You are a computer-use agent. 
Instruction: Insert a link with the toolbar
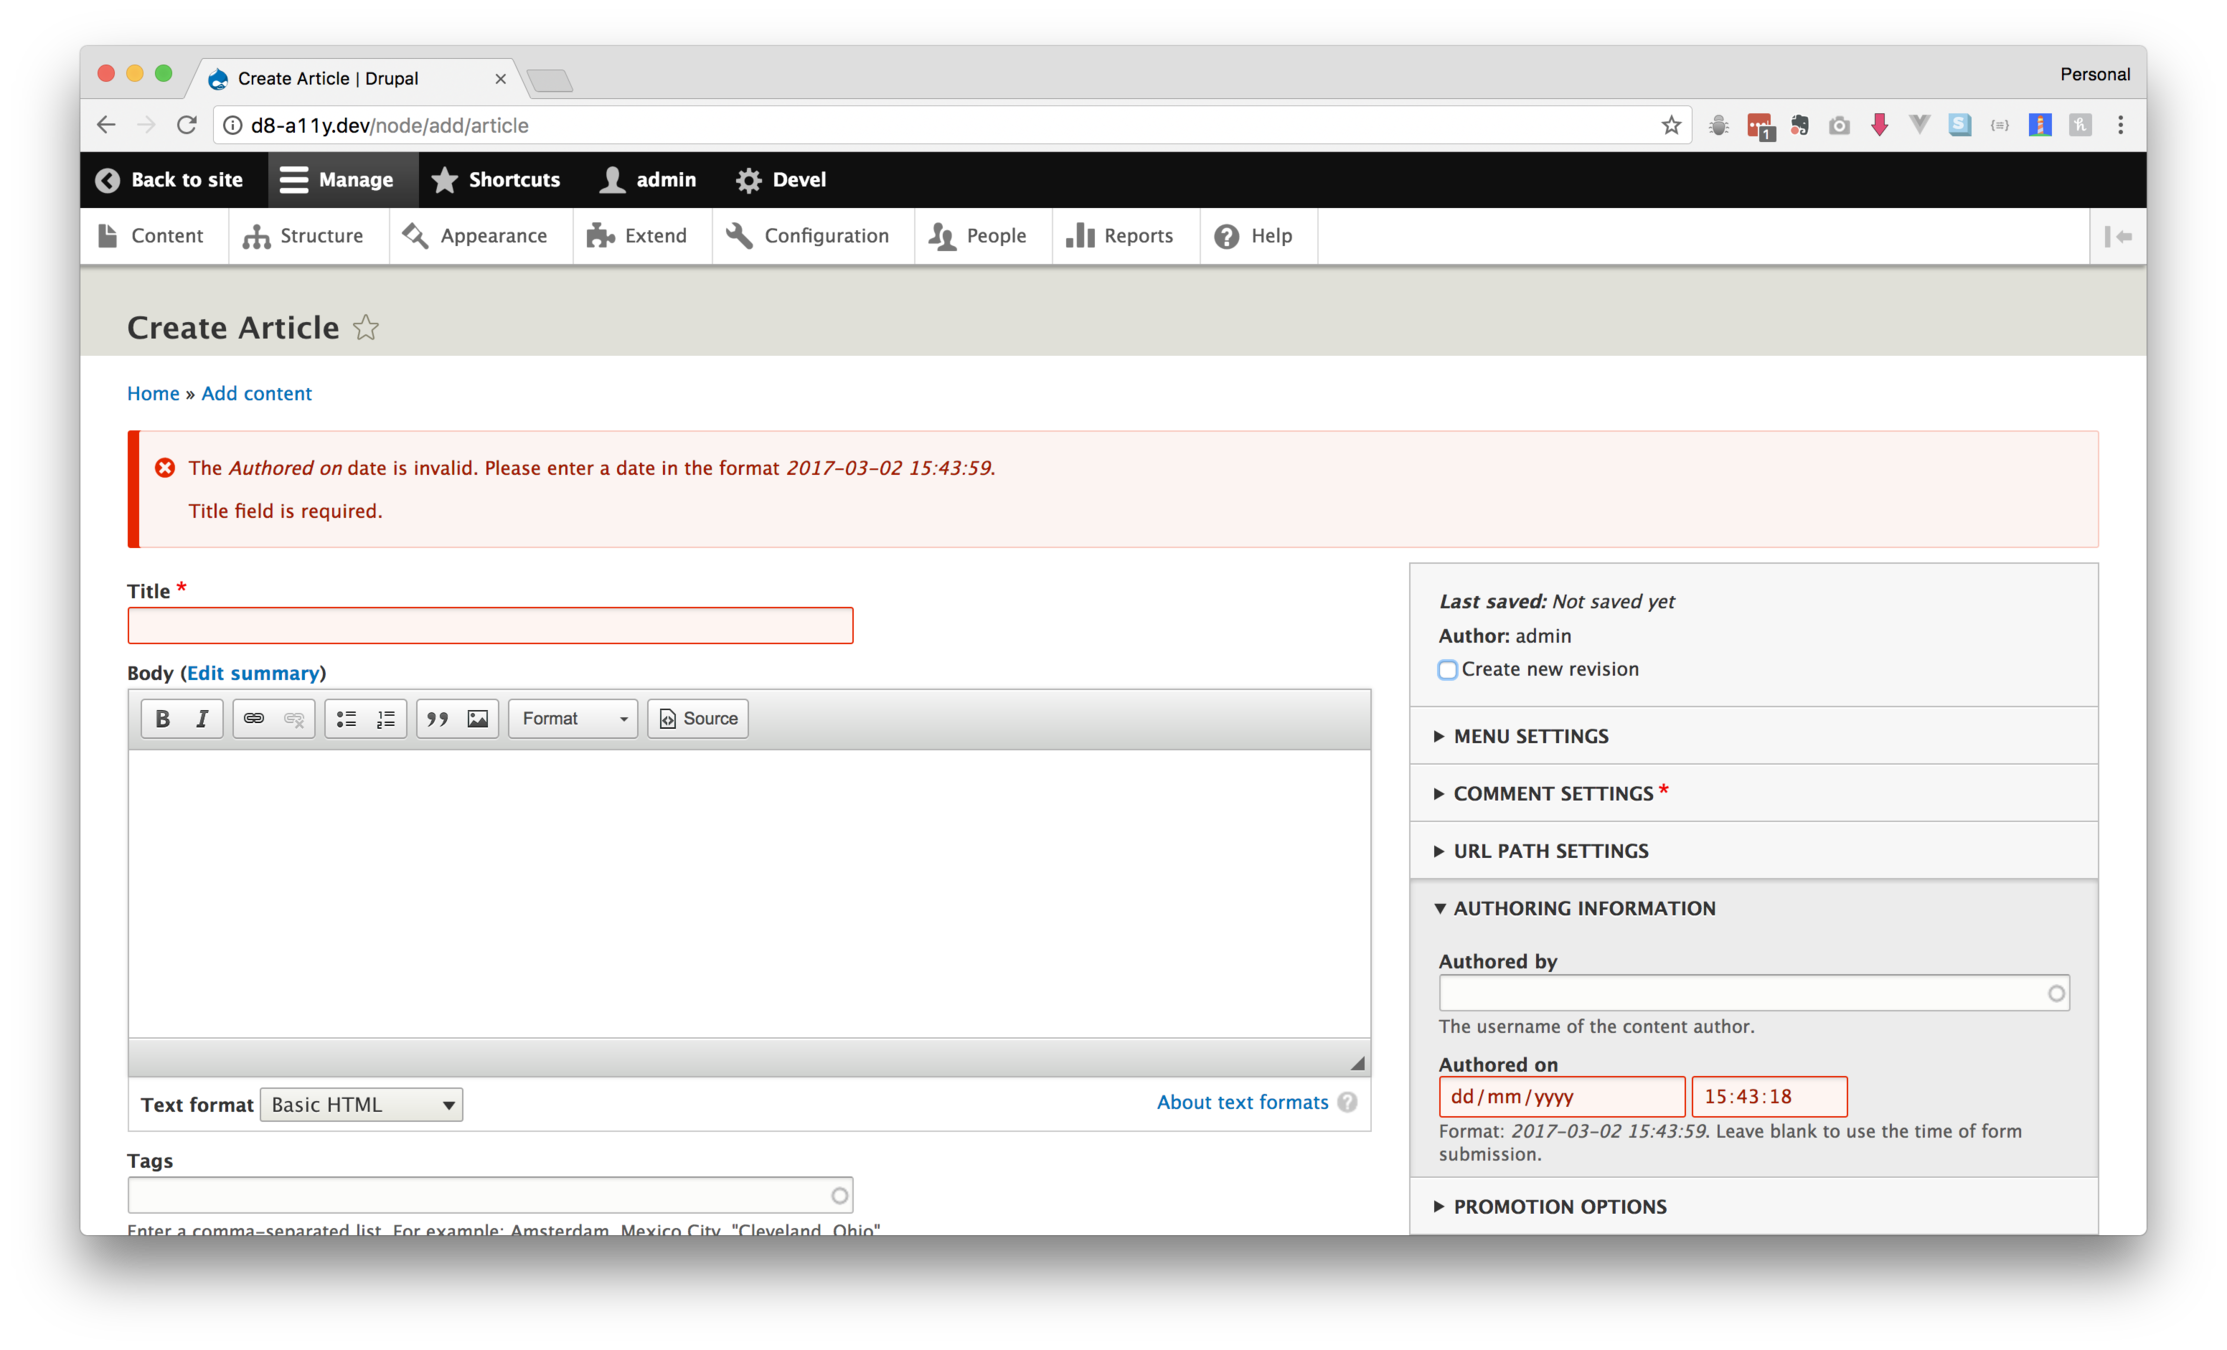(254, 718)
